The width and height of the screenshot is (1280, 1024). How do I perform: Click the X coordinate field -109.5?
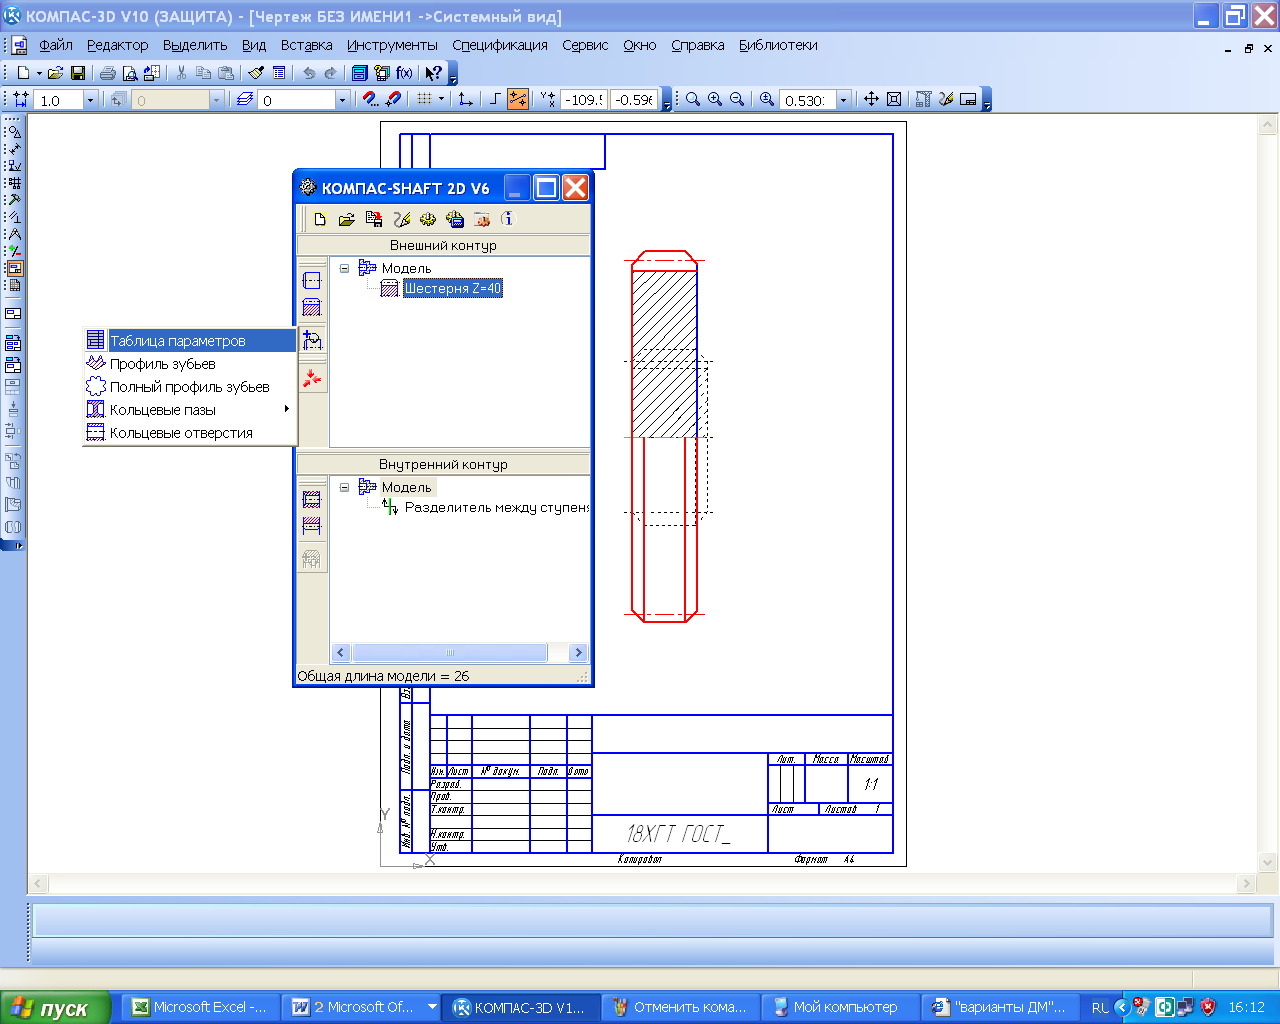tap(584, 100)
